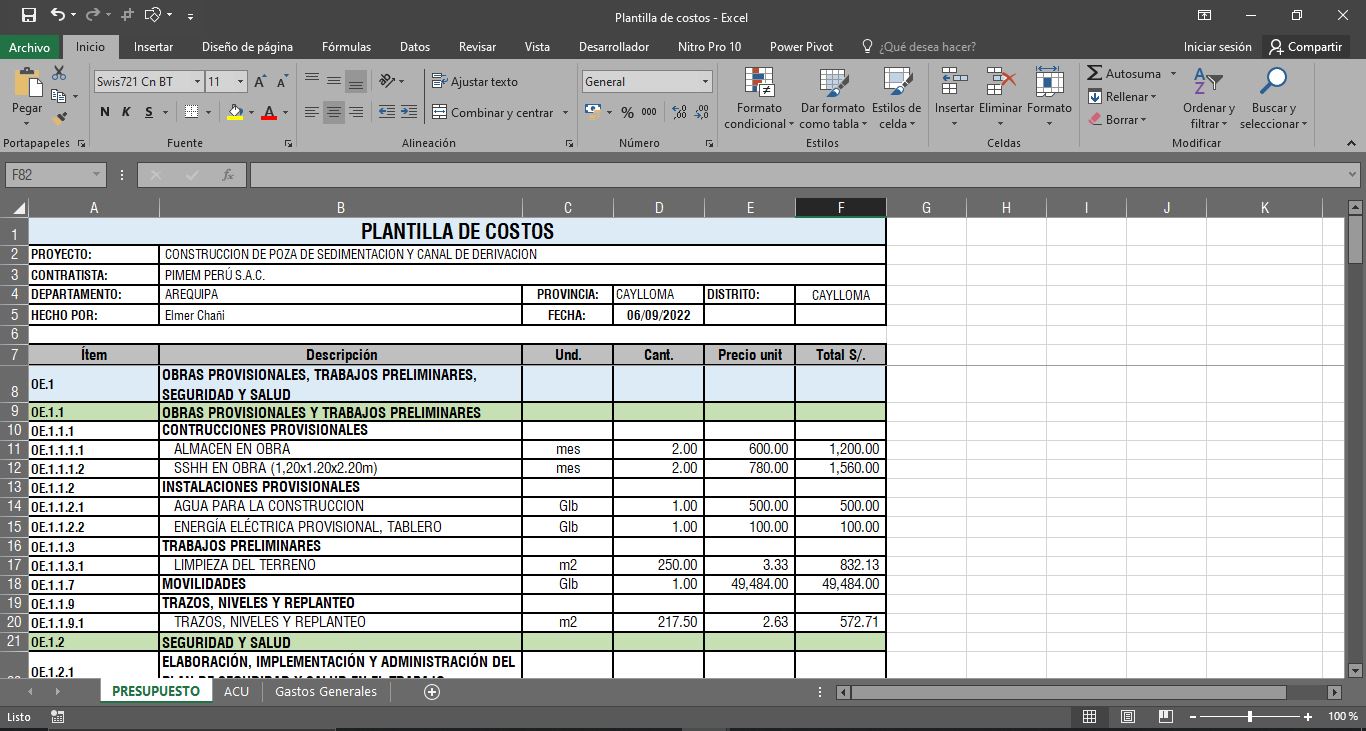The height and width of the screenshot is (731, 1366).
Task: Switch to the Insertar ribbon tab
Action: pos(153,47)
